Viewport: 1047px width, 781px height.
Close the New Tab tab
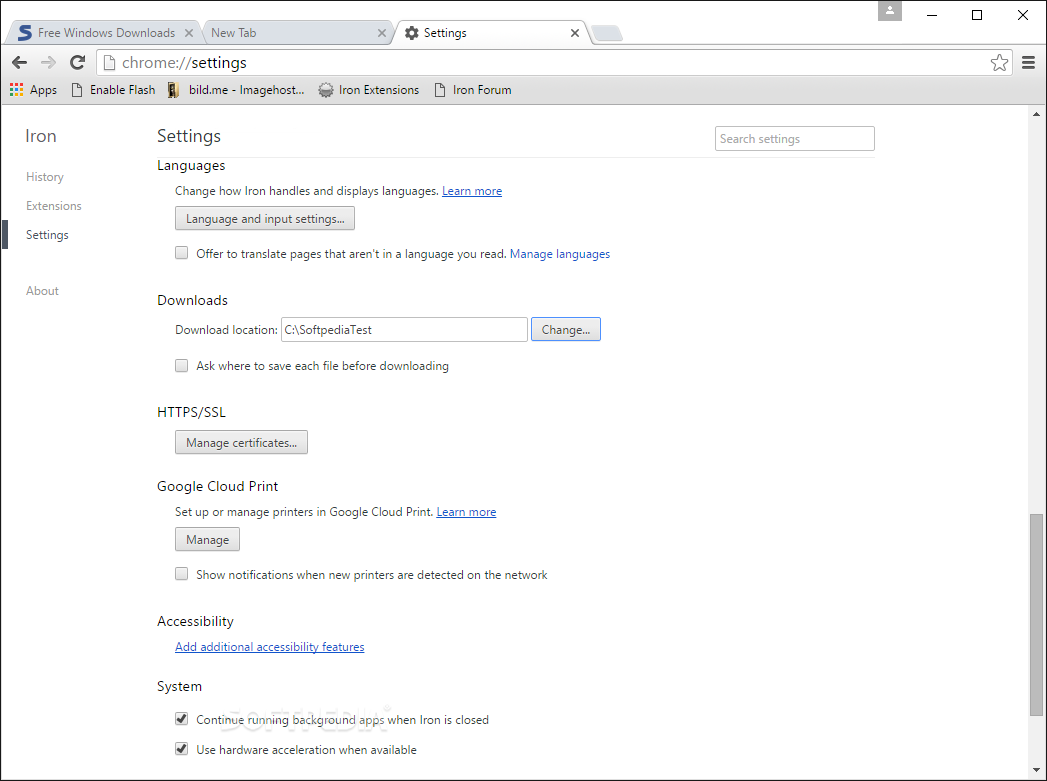(381, 33)
